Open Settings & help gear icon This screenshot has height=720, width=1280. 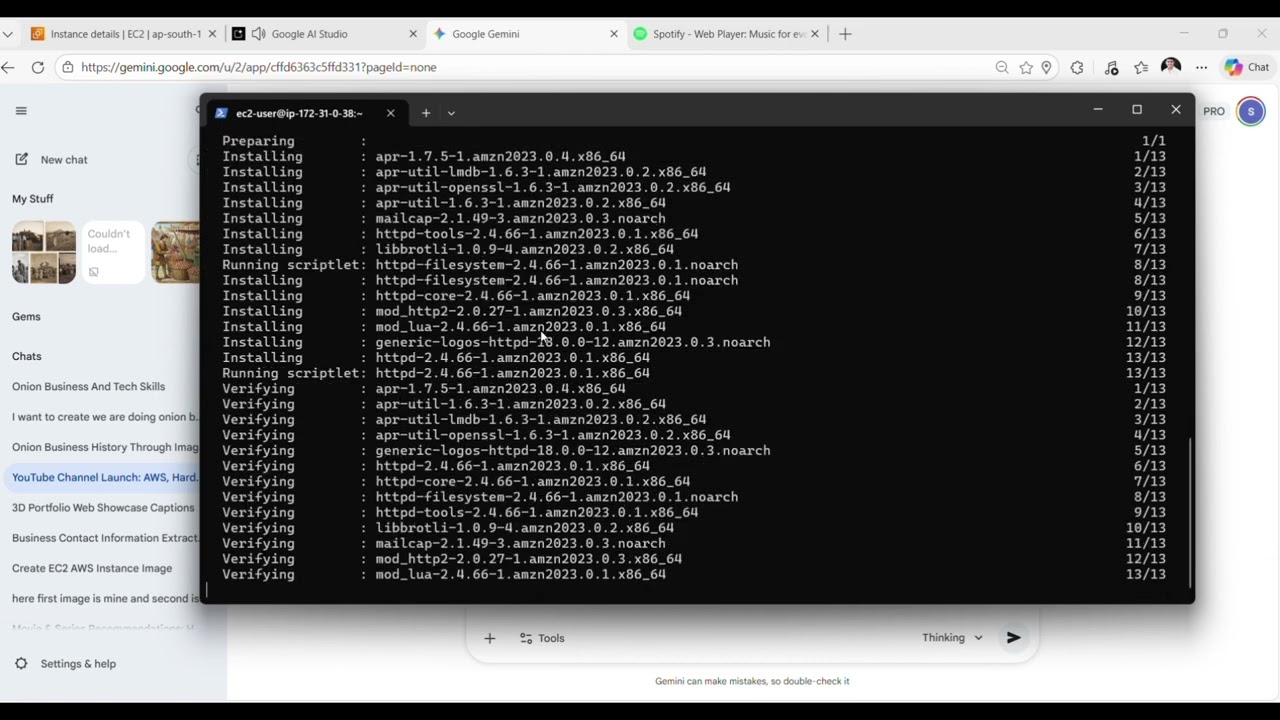click(21, 663)
